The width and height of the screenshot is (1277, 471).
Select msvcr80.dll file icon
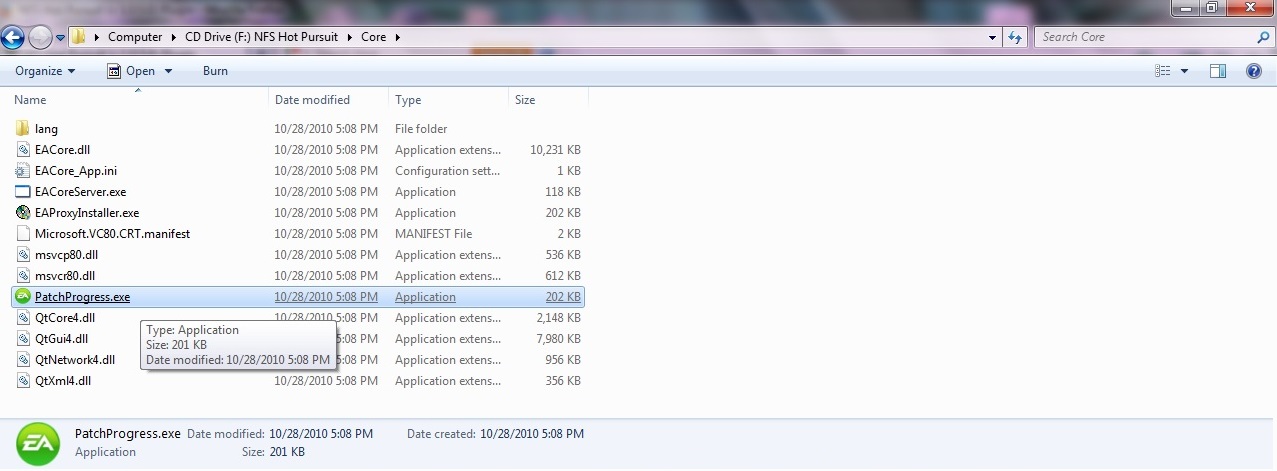(x=24, y=276)
